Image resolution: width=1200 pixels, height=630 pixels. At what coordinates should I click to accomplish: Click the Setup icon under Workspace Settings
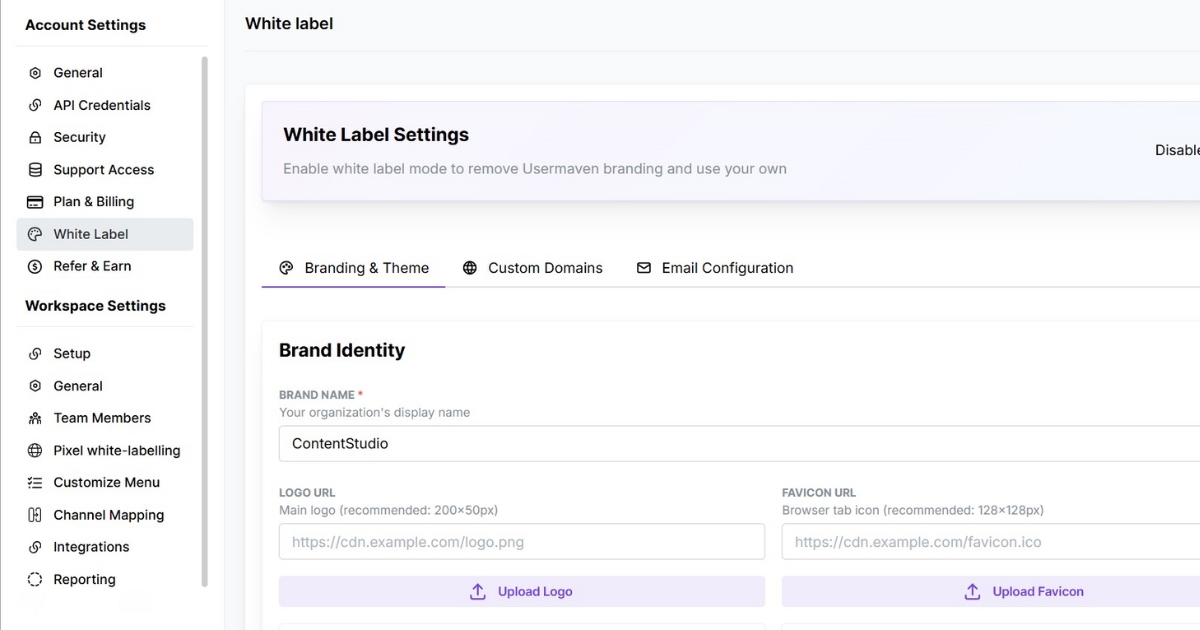35,353
